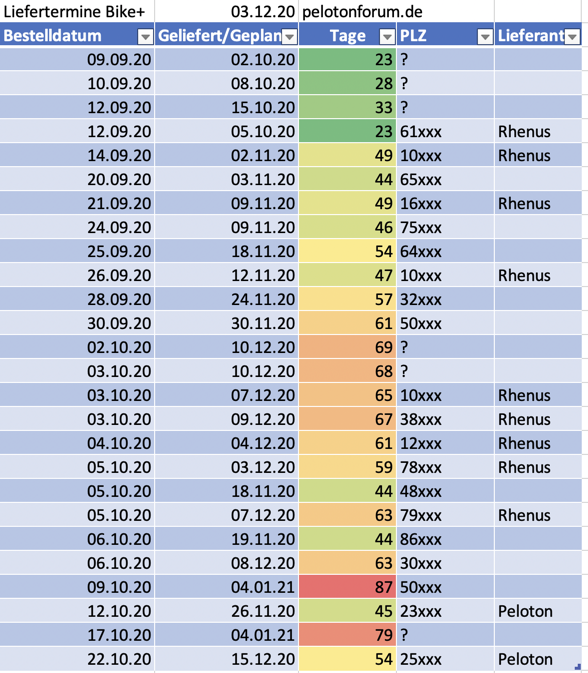Viewport: 588px width, 673px height.
Task: Select cell with order date 09.09.20
Action: [x=77, y=59]
